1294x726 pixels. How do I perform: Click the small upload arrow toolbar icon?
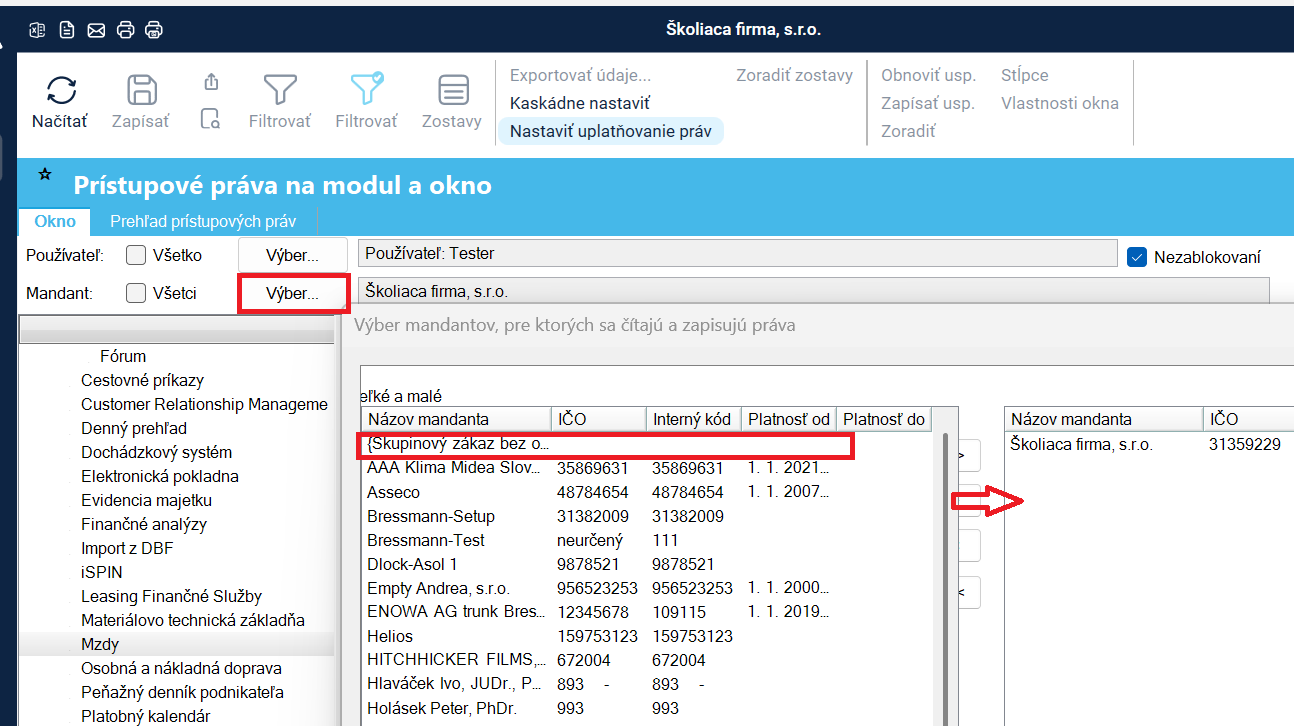tap(211, 82)
